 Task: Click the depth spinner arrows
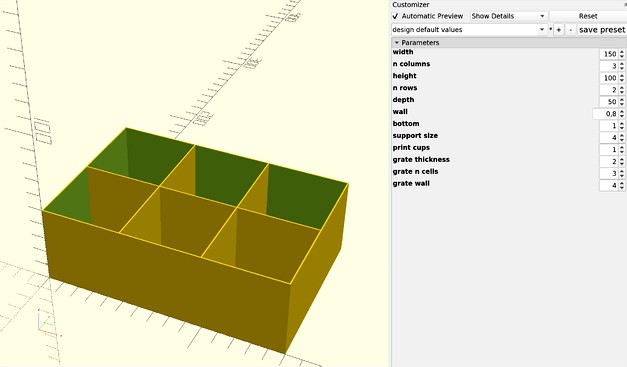pyautogui.click(x=622, y=102)
